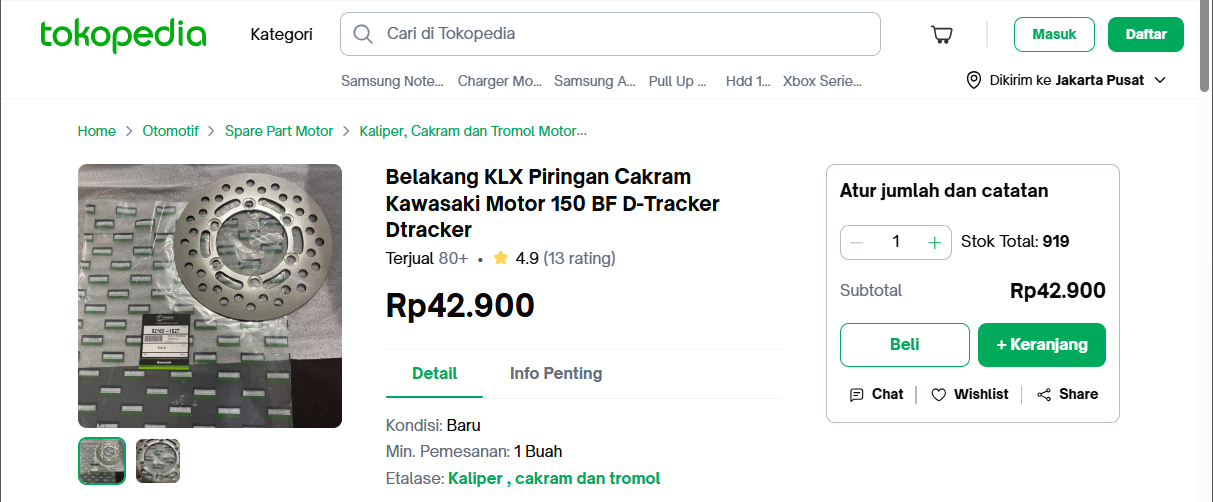Expand the Jakarta Pusat delivery dropdown
The image size is (1213, 502).
pyautogui.click(x=1160, y=80)
